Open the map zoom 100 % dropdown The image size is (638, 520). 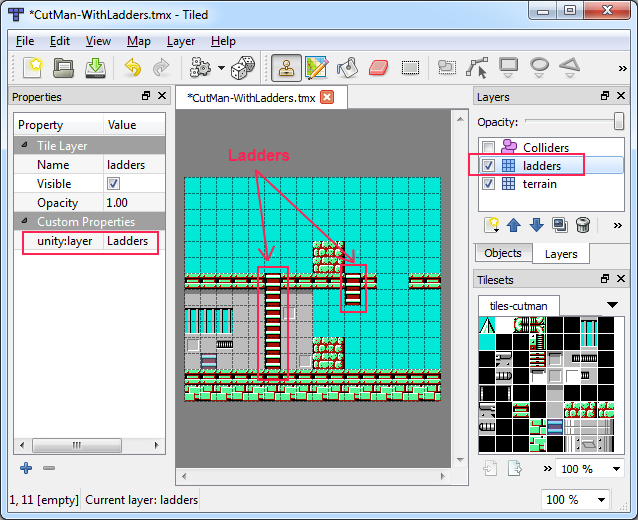click(601, 500)
